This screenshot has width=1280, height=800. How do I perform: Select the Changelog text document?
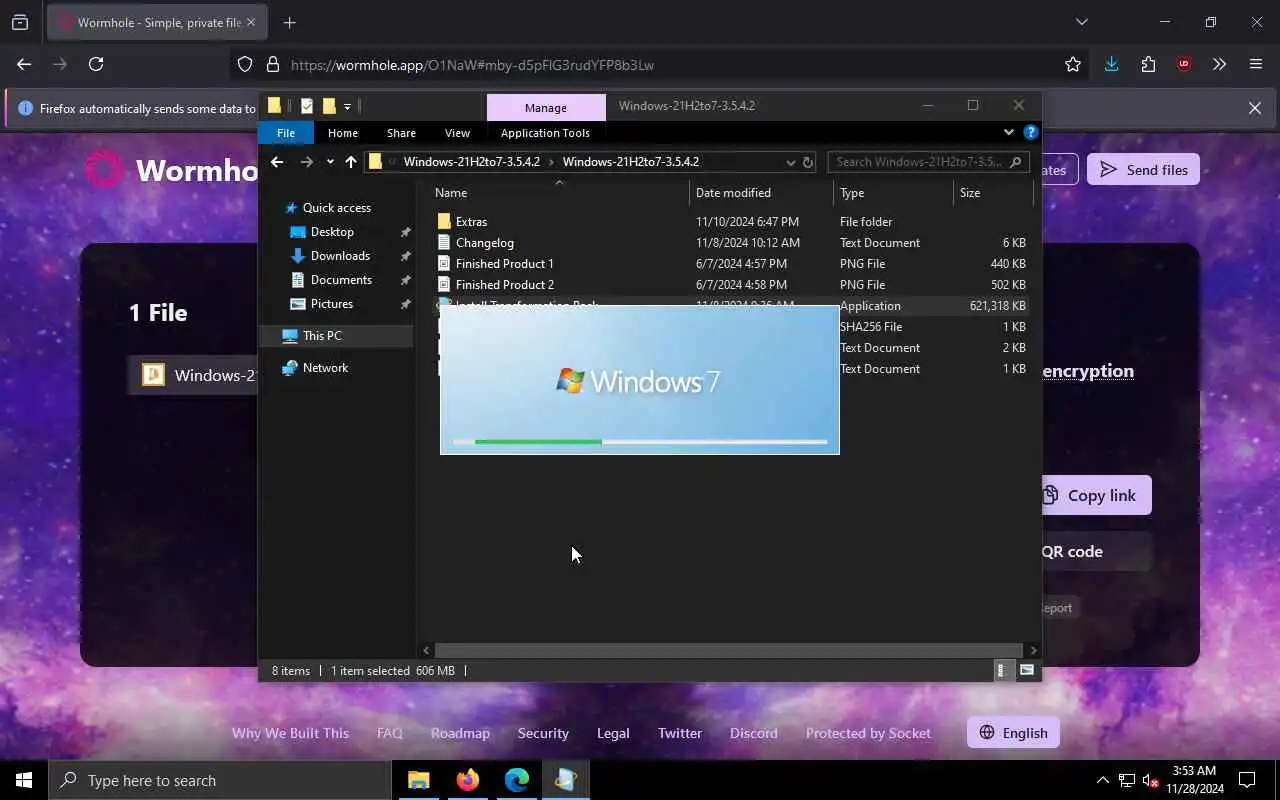485,243
